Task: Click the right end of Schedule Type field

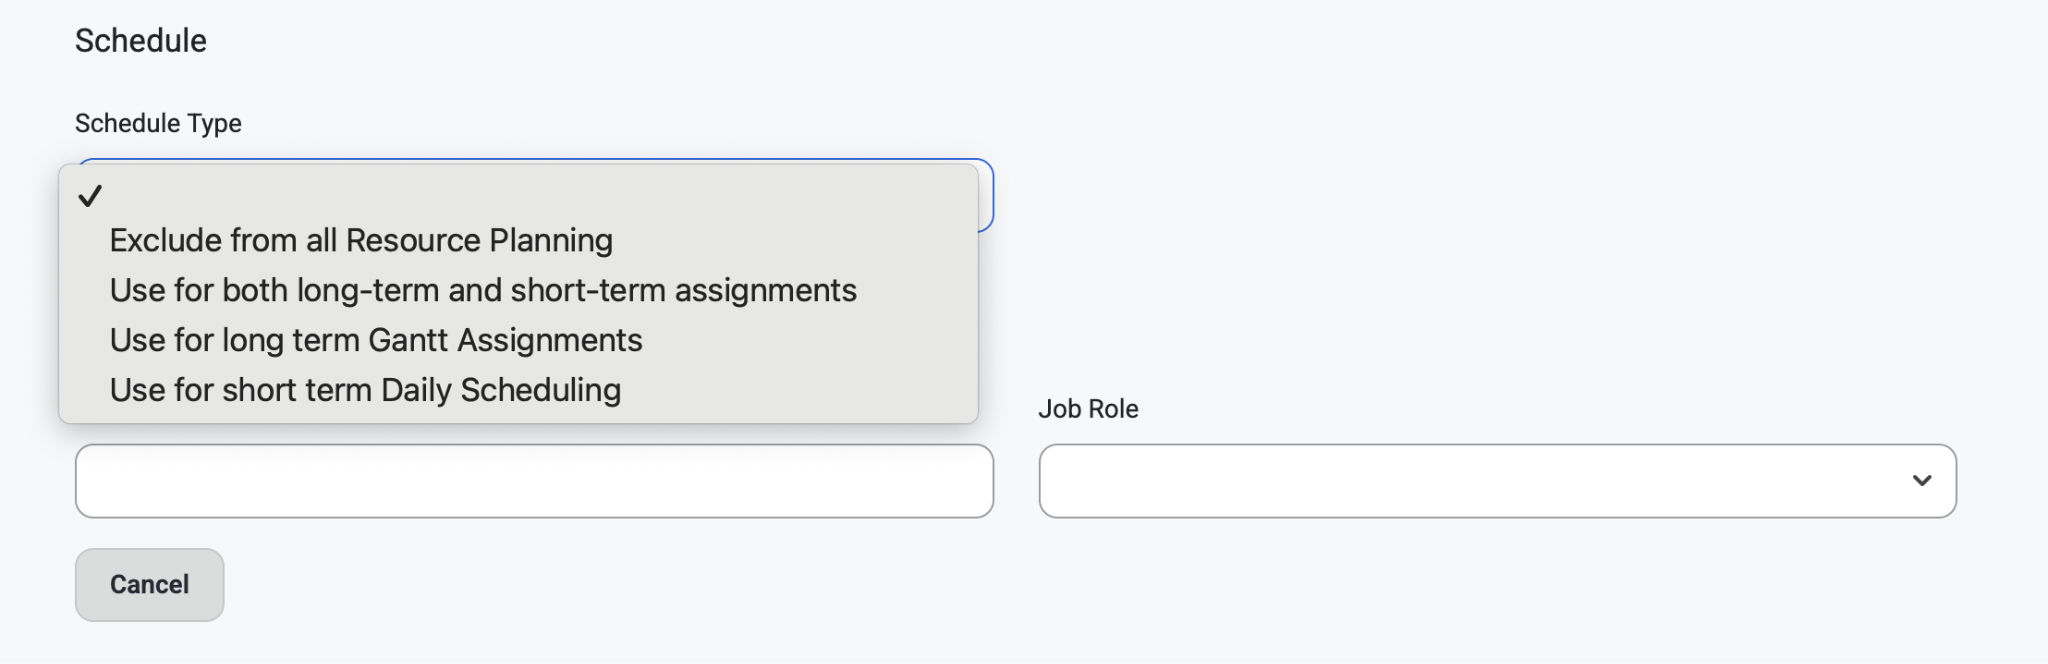Action: point(986,196)
